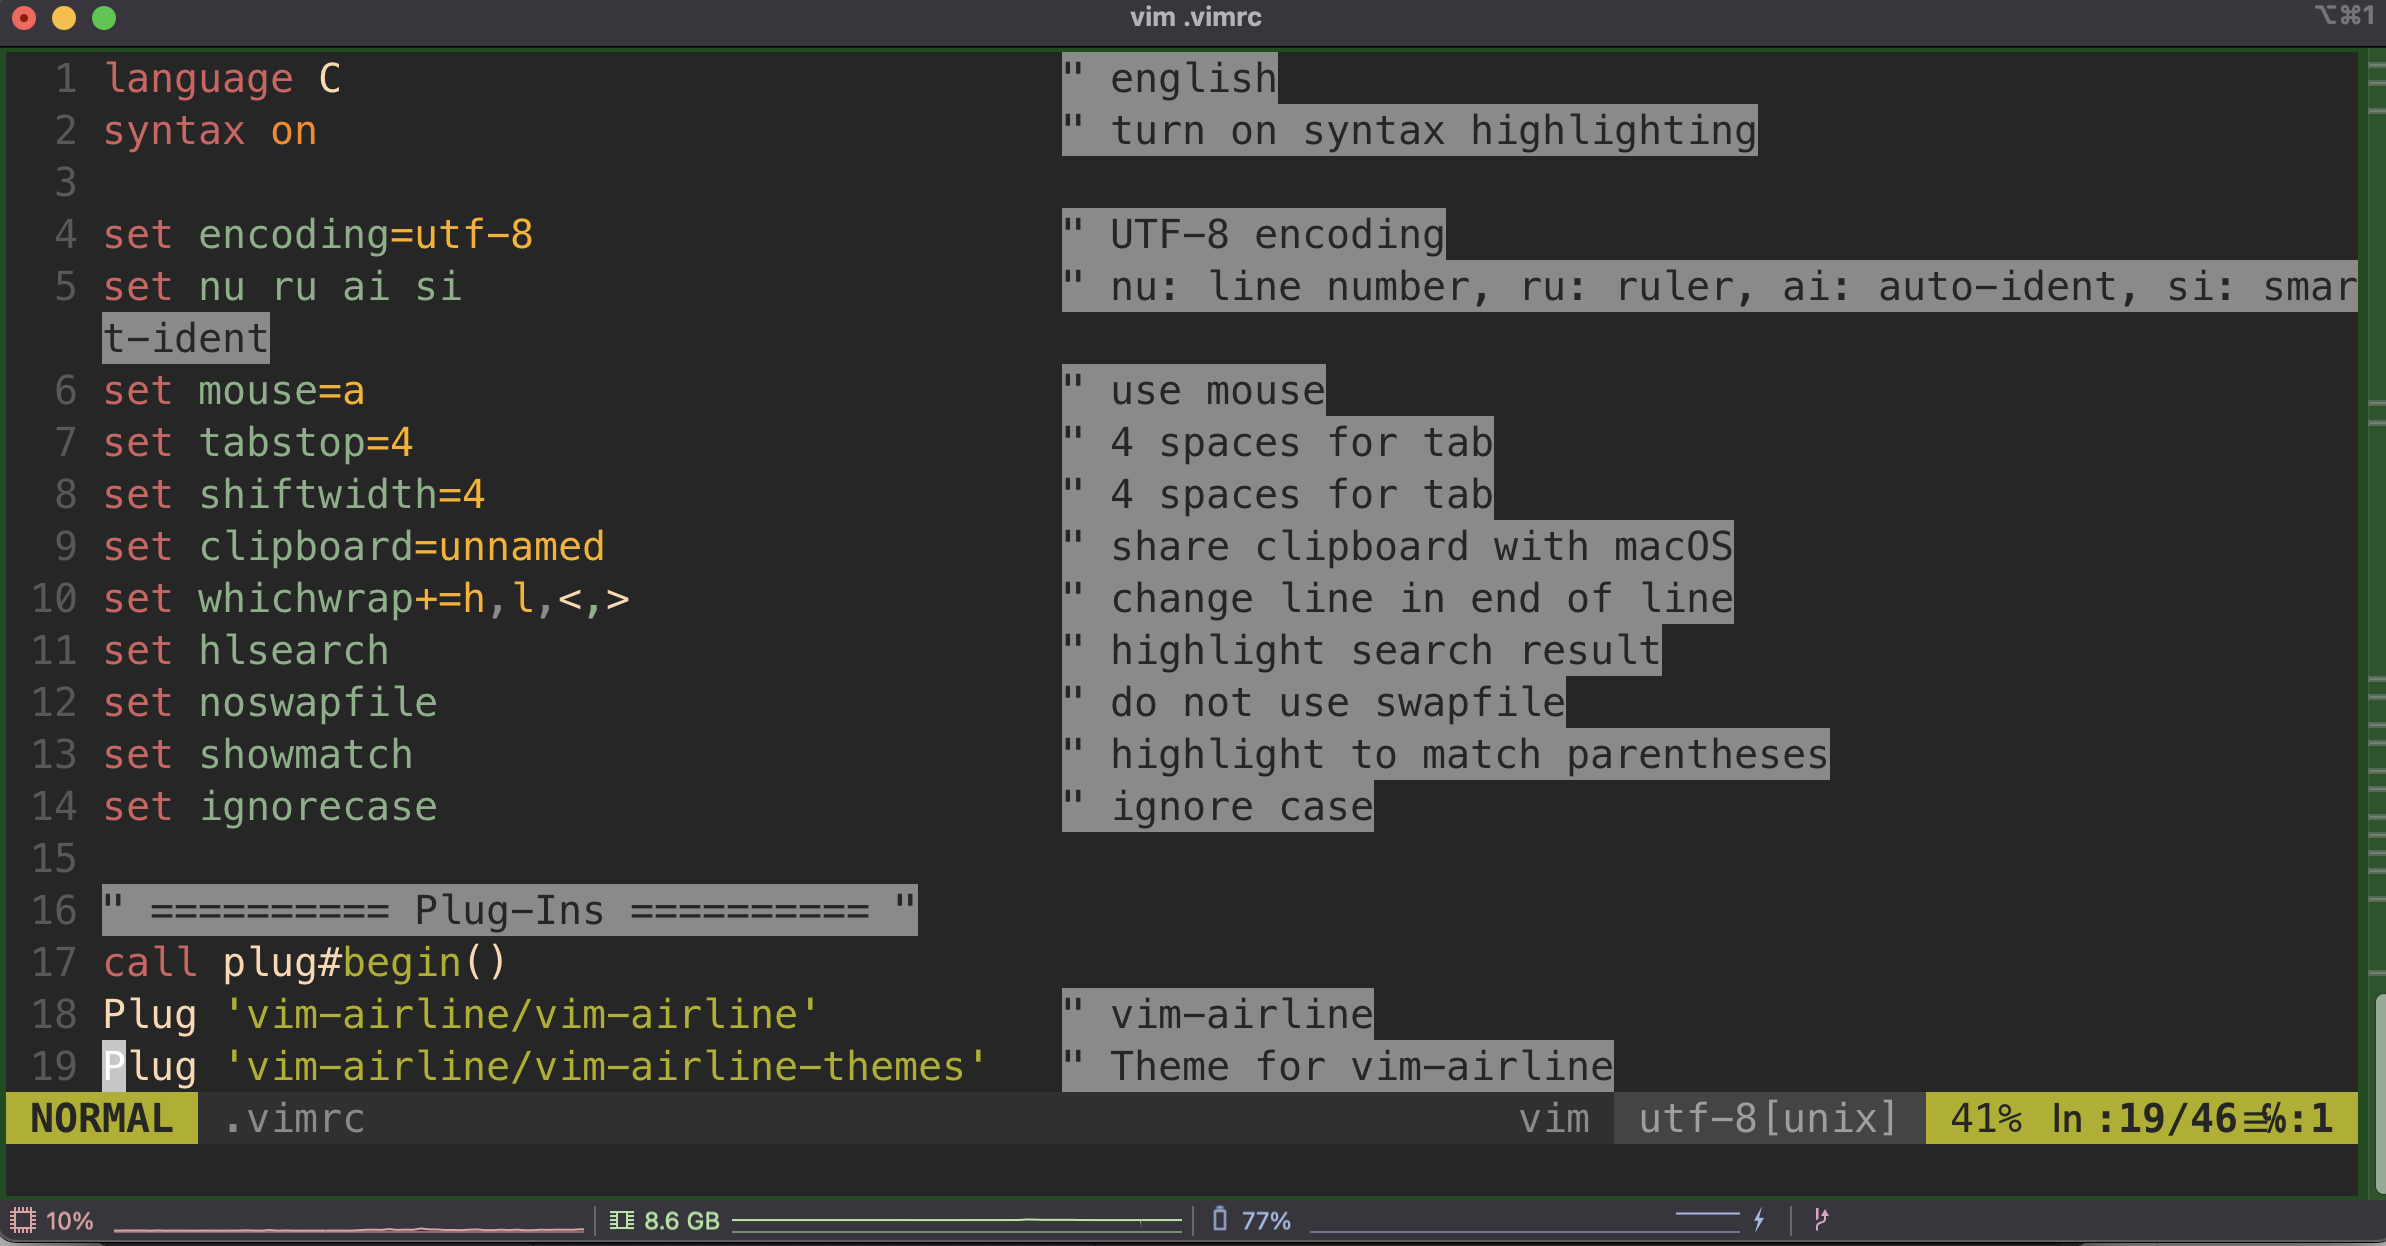This screenshot has width=2386, height=1246.
Task: Click the git branch icon in status bar
Action: pos(1821,1219)
